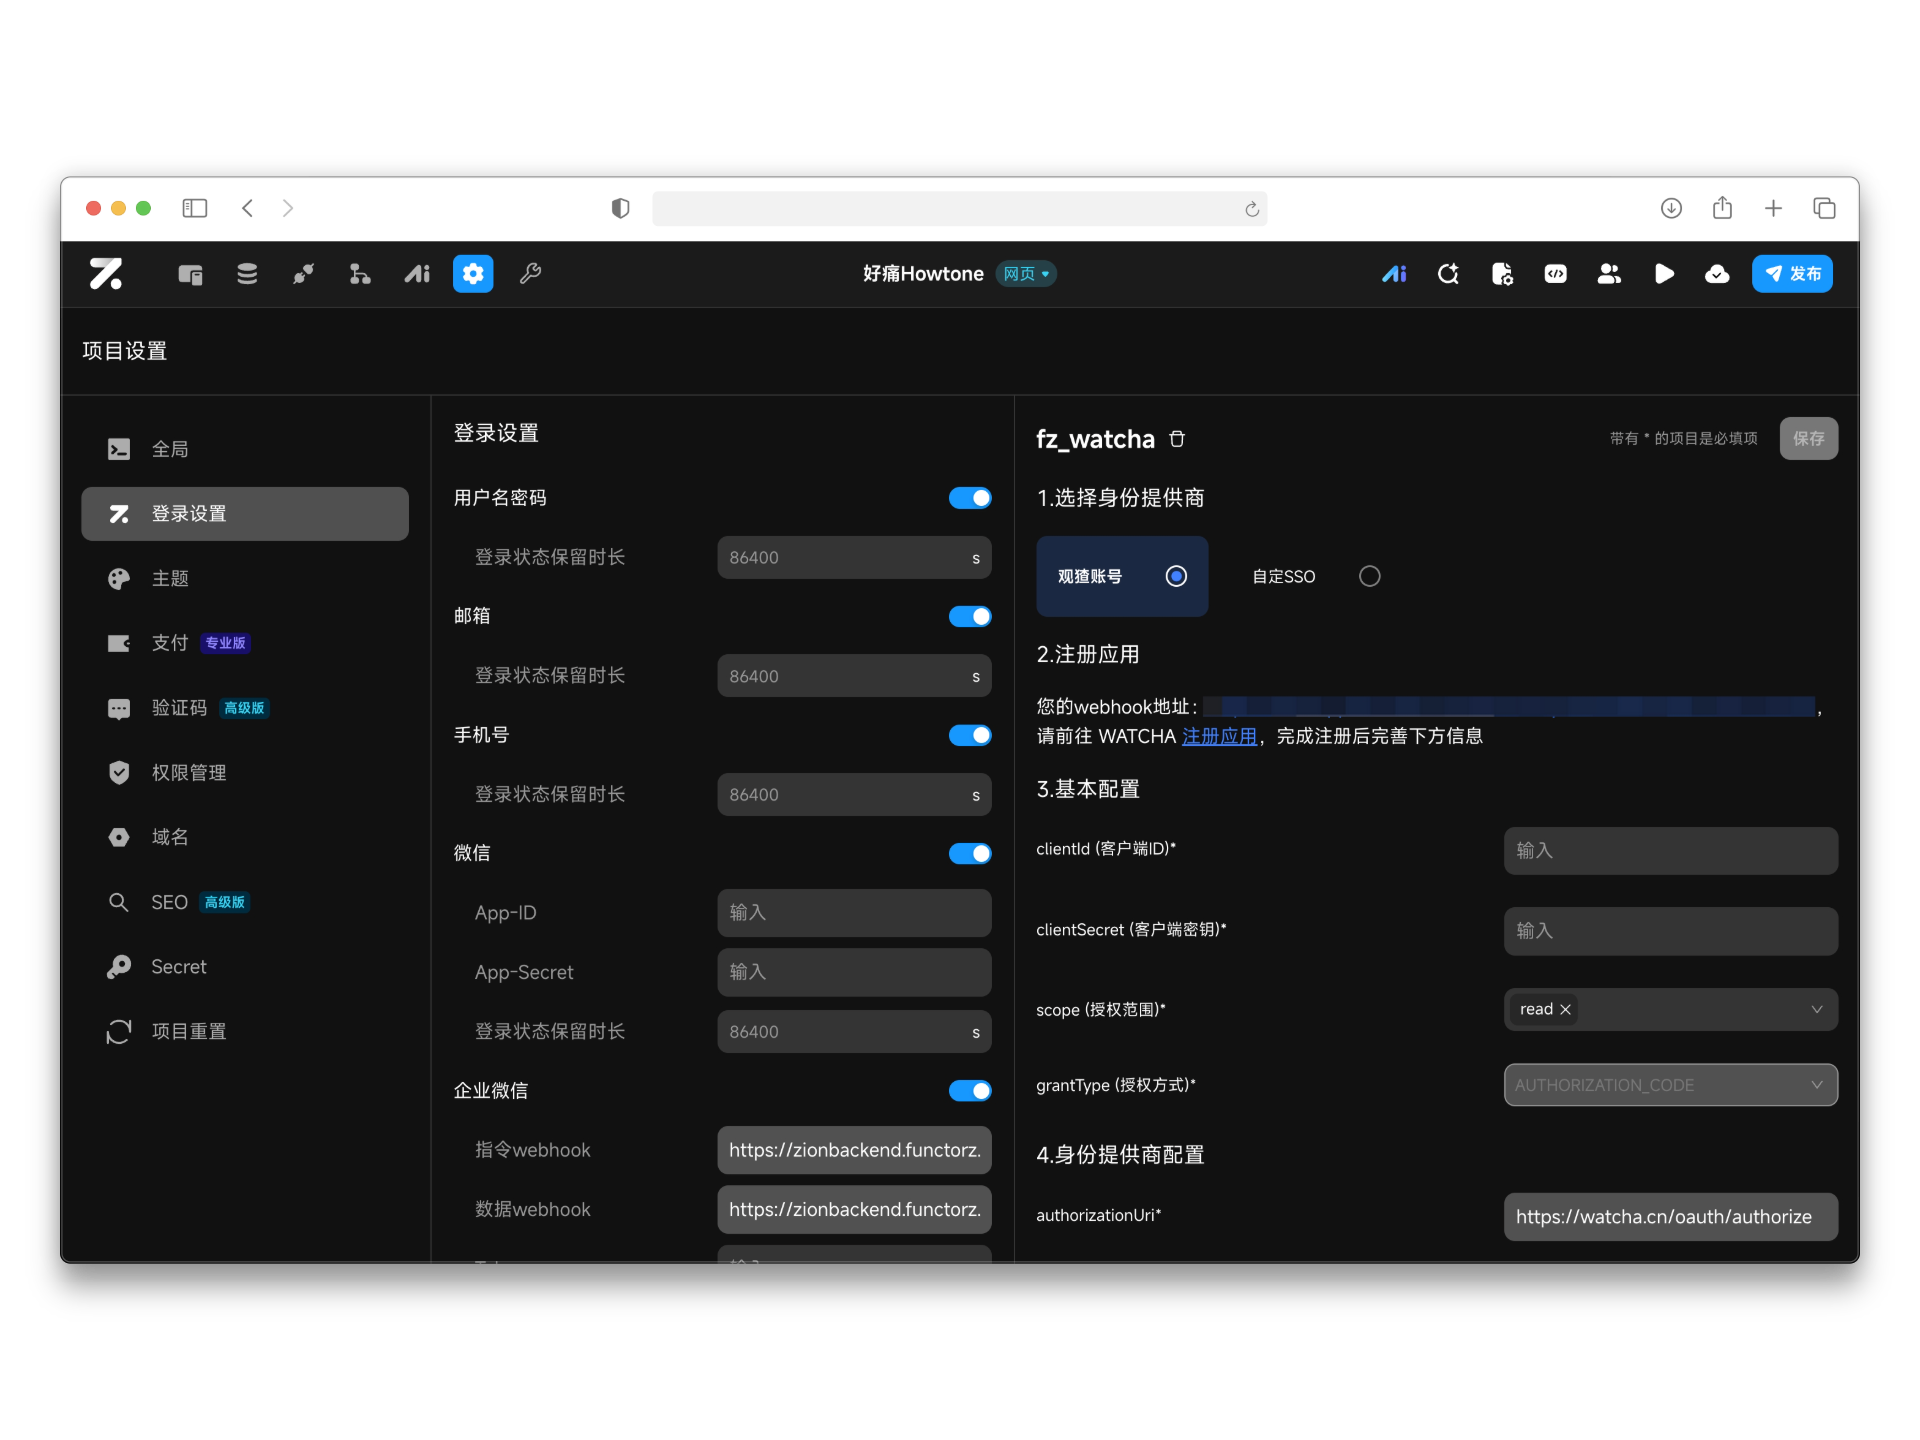This screenshot has width=1920, height=1440.
Task: Open SEO settings section
Action: tap(245, 902)
